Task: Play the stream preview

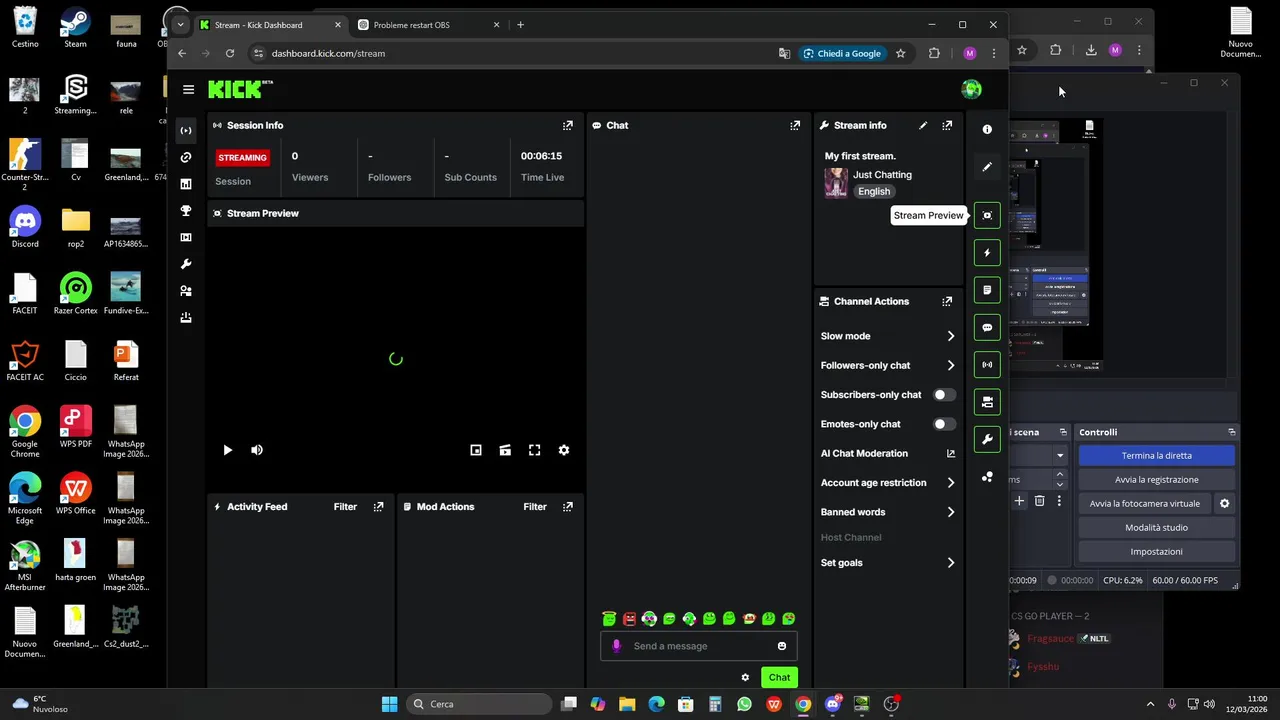Action: [227, 450]
